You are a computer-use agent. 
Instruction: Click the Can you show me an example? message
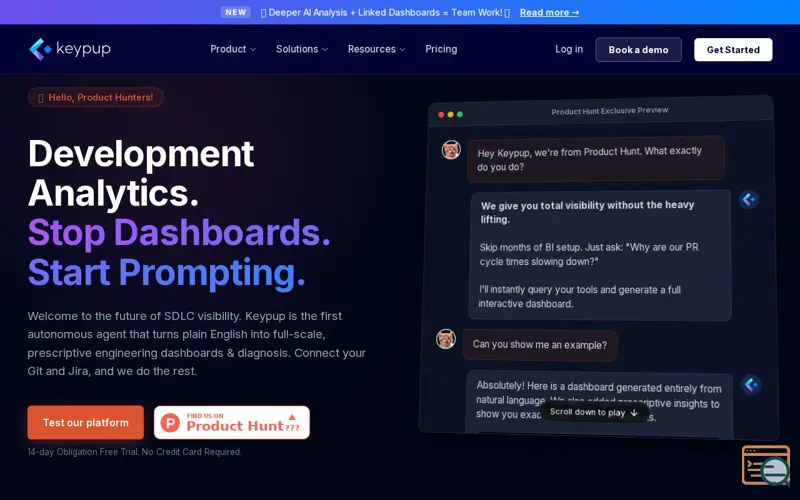point(540,345)
